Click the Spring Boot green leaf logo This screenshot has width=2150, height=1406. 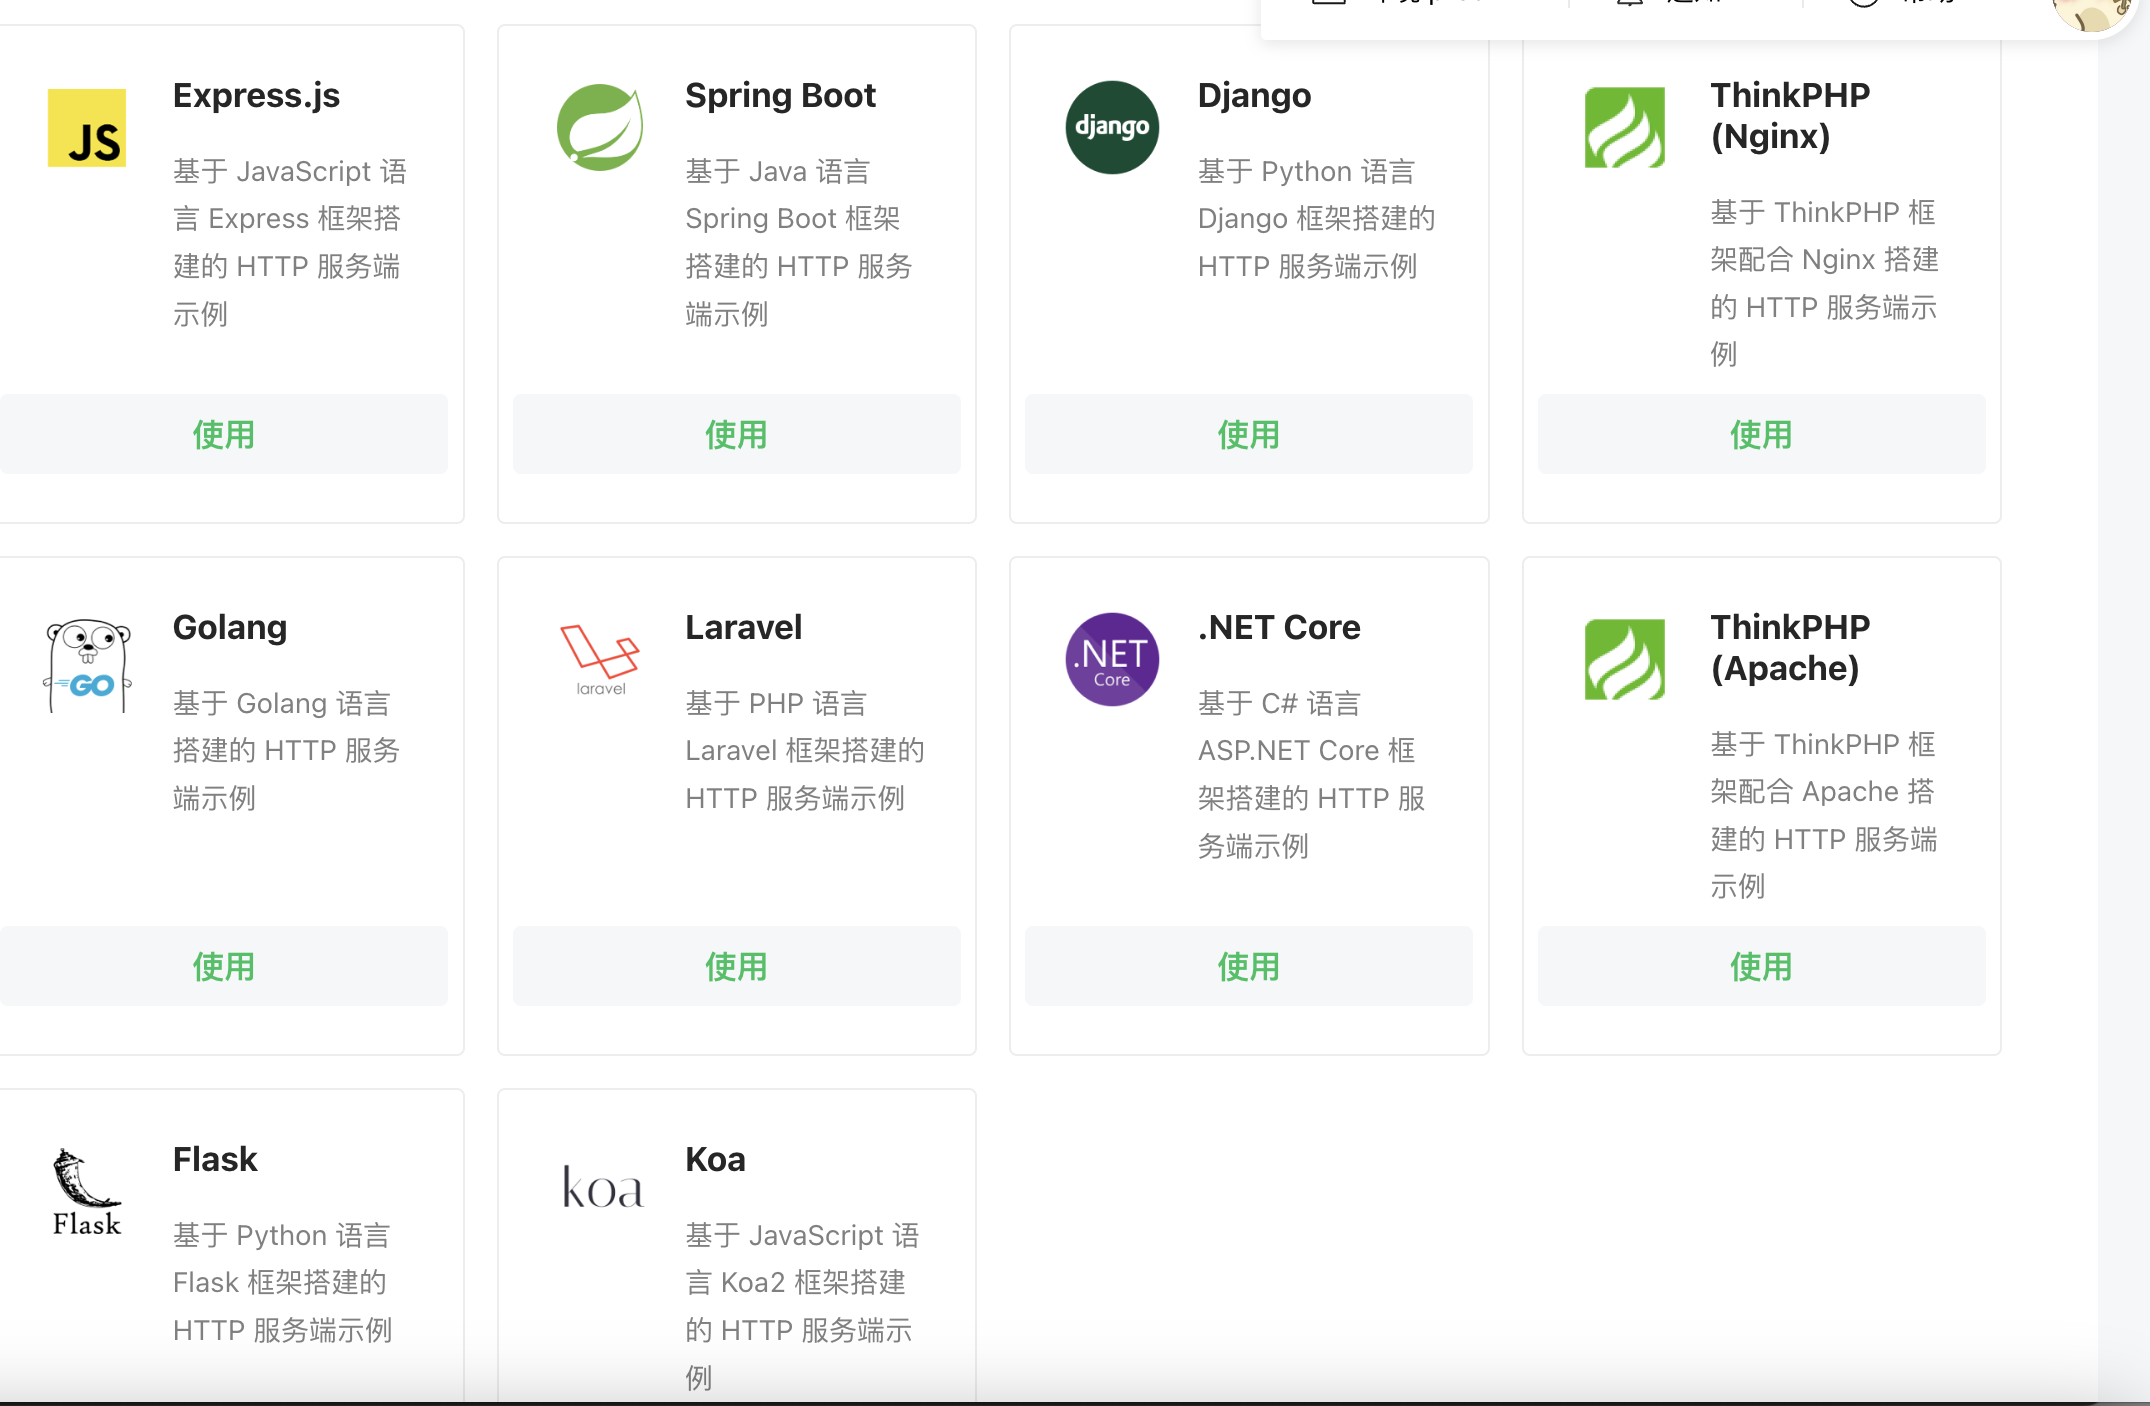(600, 127)
